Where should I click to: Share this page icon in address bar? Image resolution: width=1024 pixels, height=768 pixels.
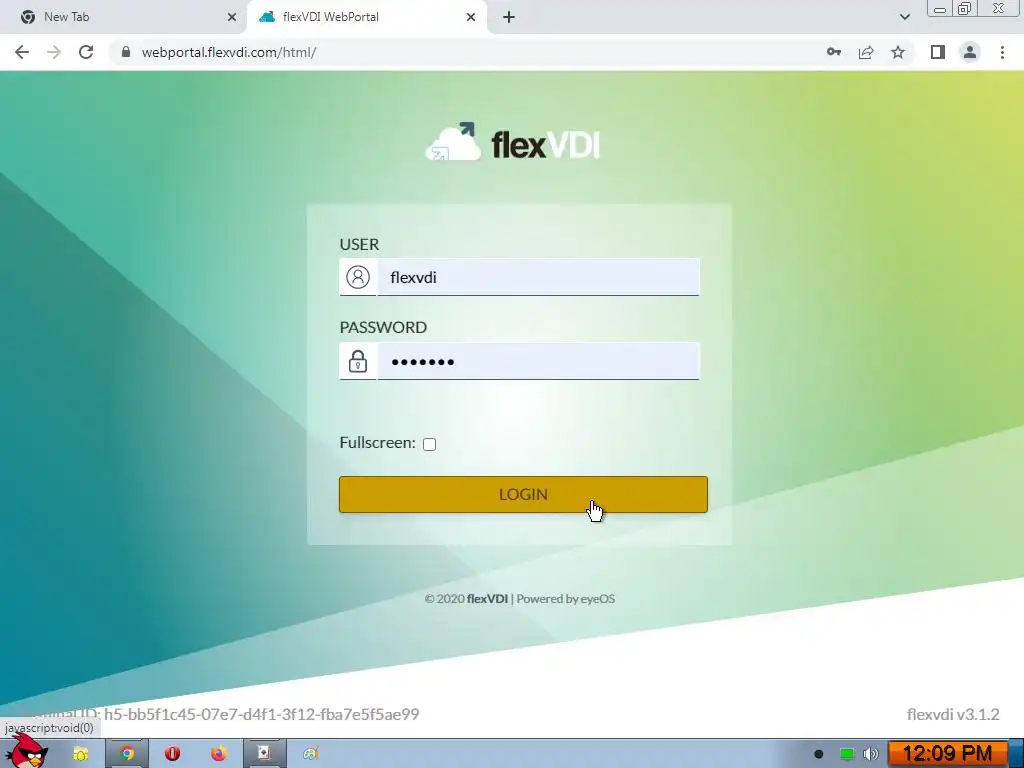pos(866,52)
